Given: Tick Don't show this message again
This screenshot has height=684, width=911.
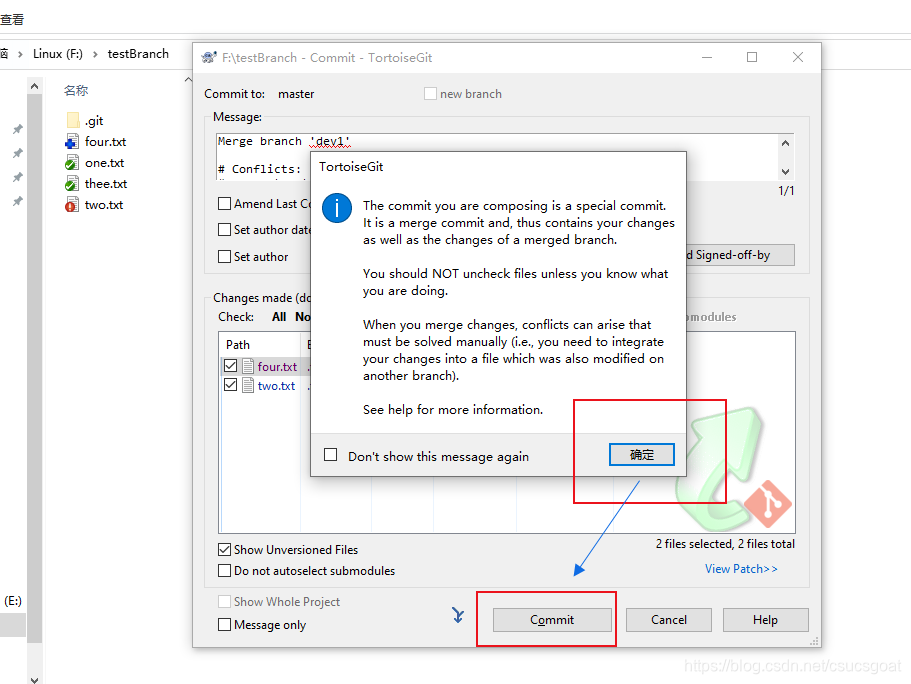Looking at the screenshot, I should [x=331, y=455].
